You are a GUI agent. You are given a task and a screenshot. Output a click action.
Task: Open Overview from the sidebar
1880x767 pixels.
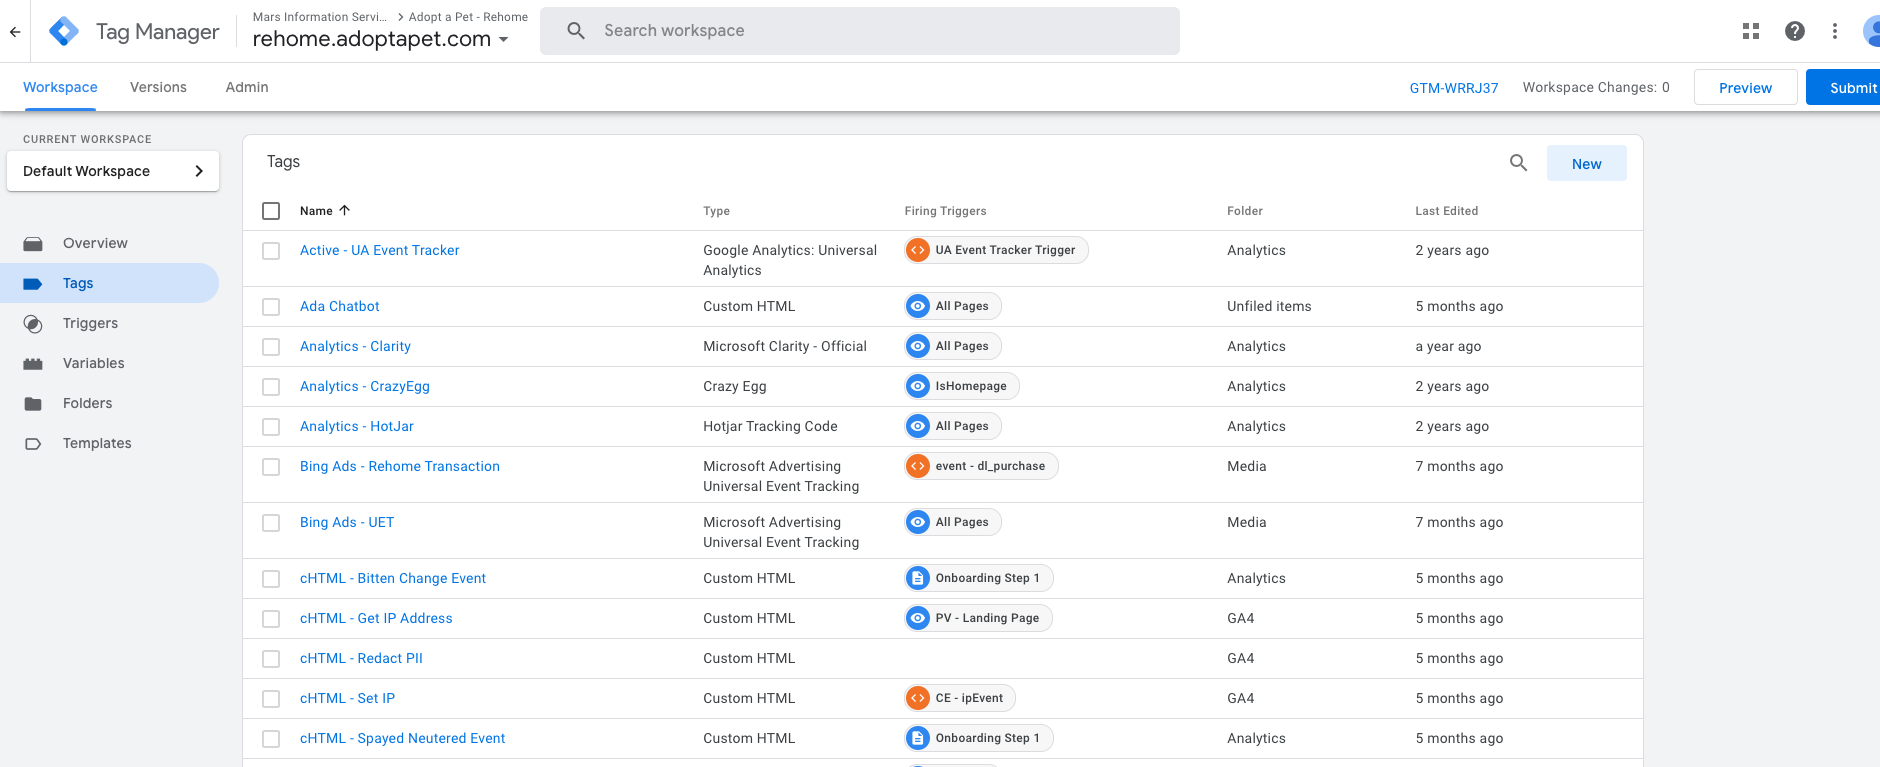pos(95,243)
